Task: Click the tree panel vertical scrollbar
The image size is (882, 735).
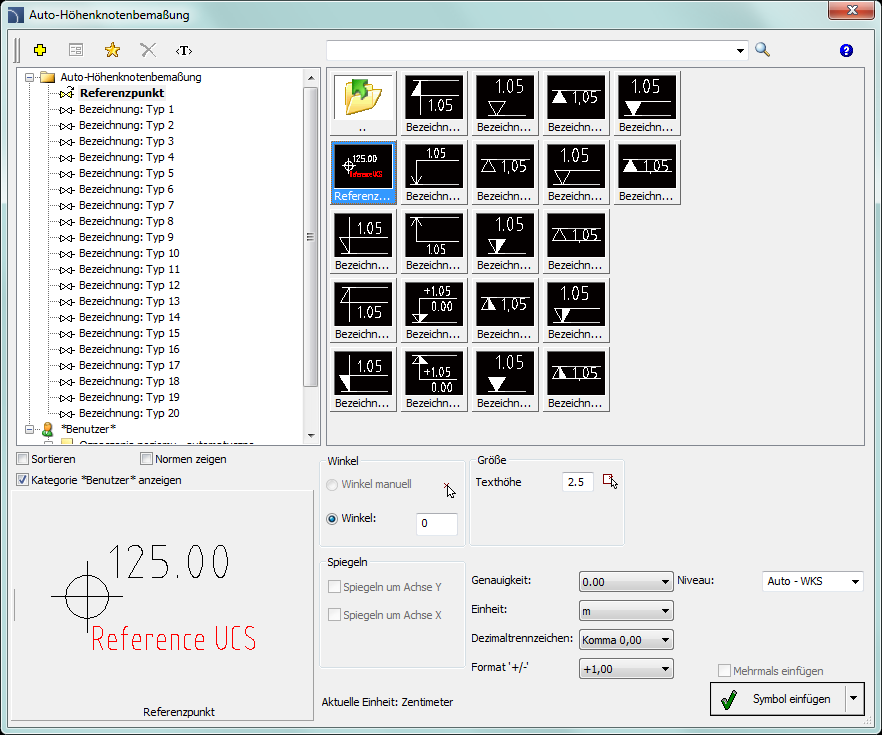Action: click(x=310, y=237)
